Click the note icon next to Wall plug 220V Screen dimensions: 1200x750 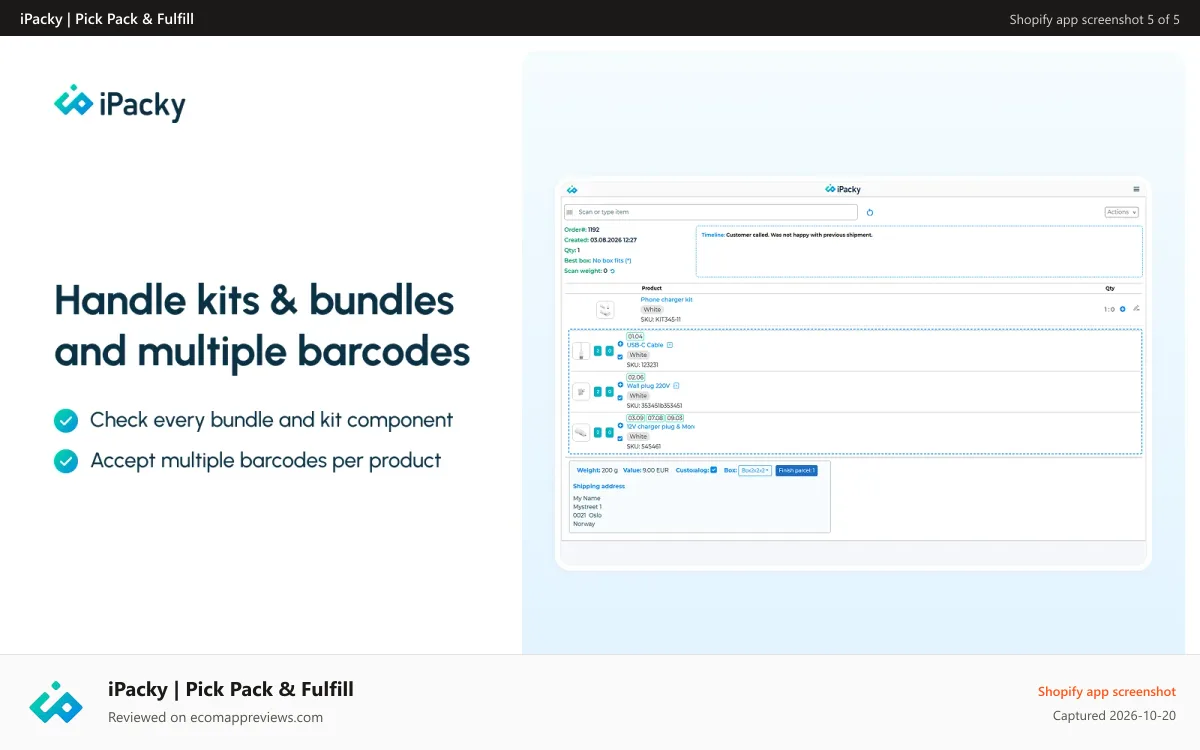(676, 386)
